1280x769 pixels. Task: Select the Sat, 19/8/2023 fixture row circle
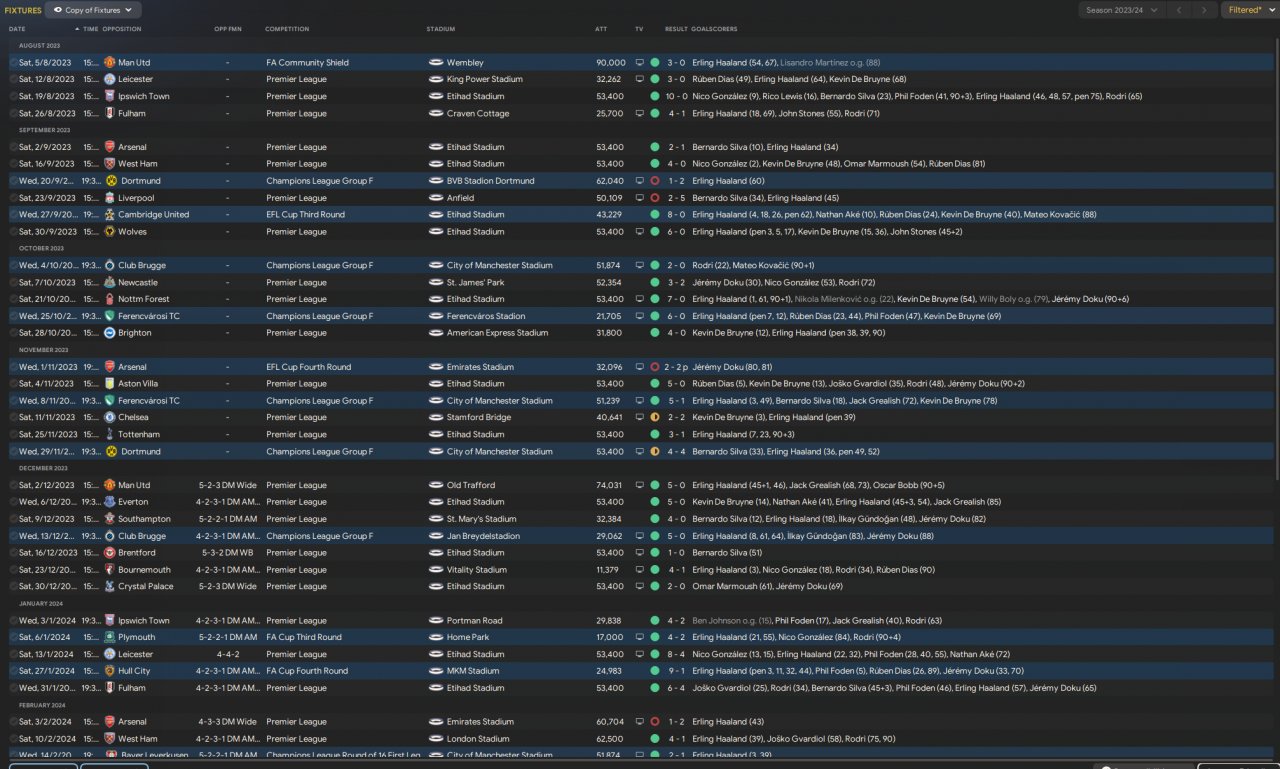pos(14,97)
